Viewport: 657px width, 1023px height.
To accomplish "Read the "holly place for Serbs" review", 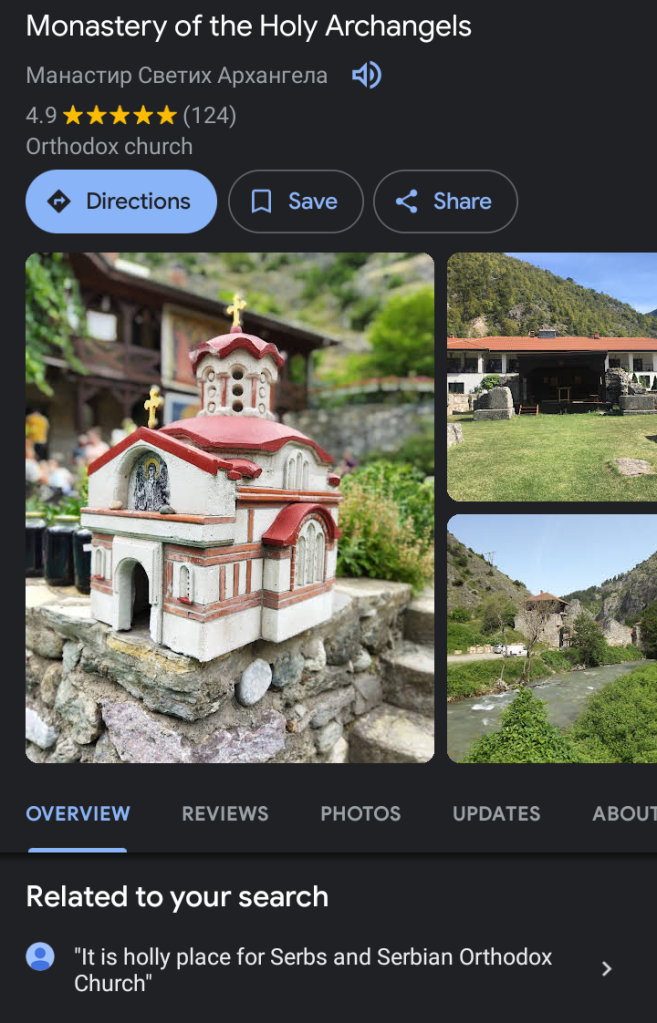I will 313,969.
